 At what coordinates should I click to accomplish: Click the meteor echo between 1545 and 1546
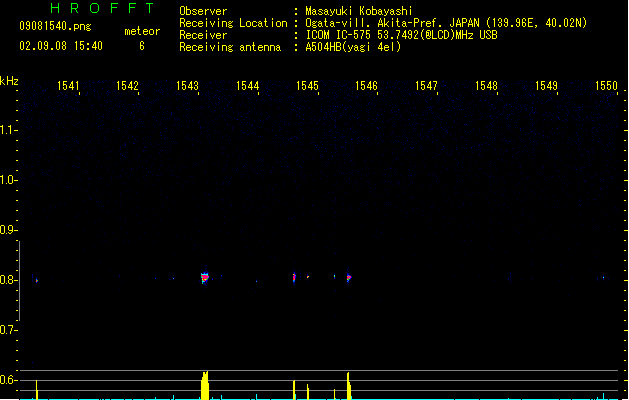pyautogui.click(x=349, y=277)
